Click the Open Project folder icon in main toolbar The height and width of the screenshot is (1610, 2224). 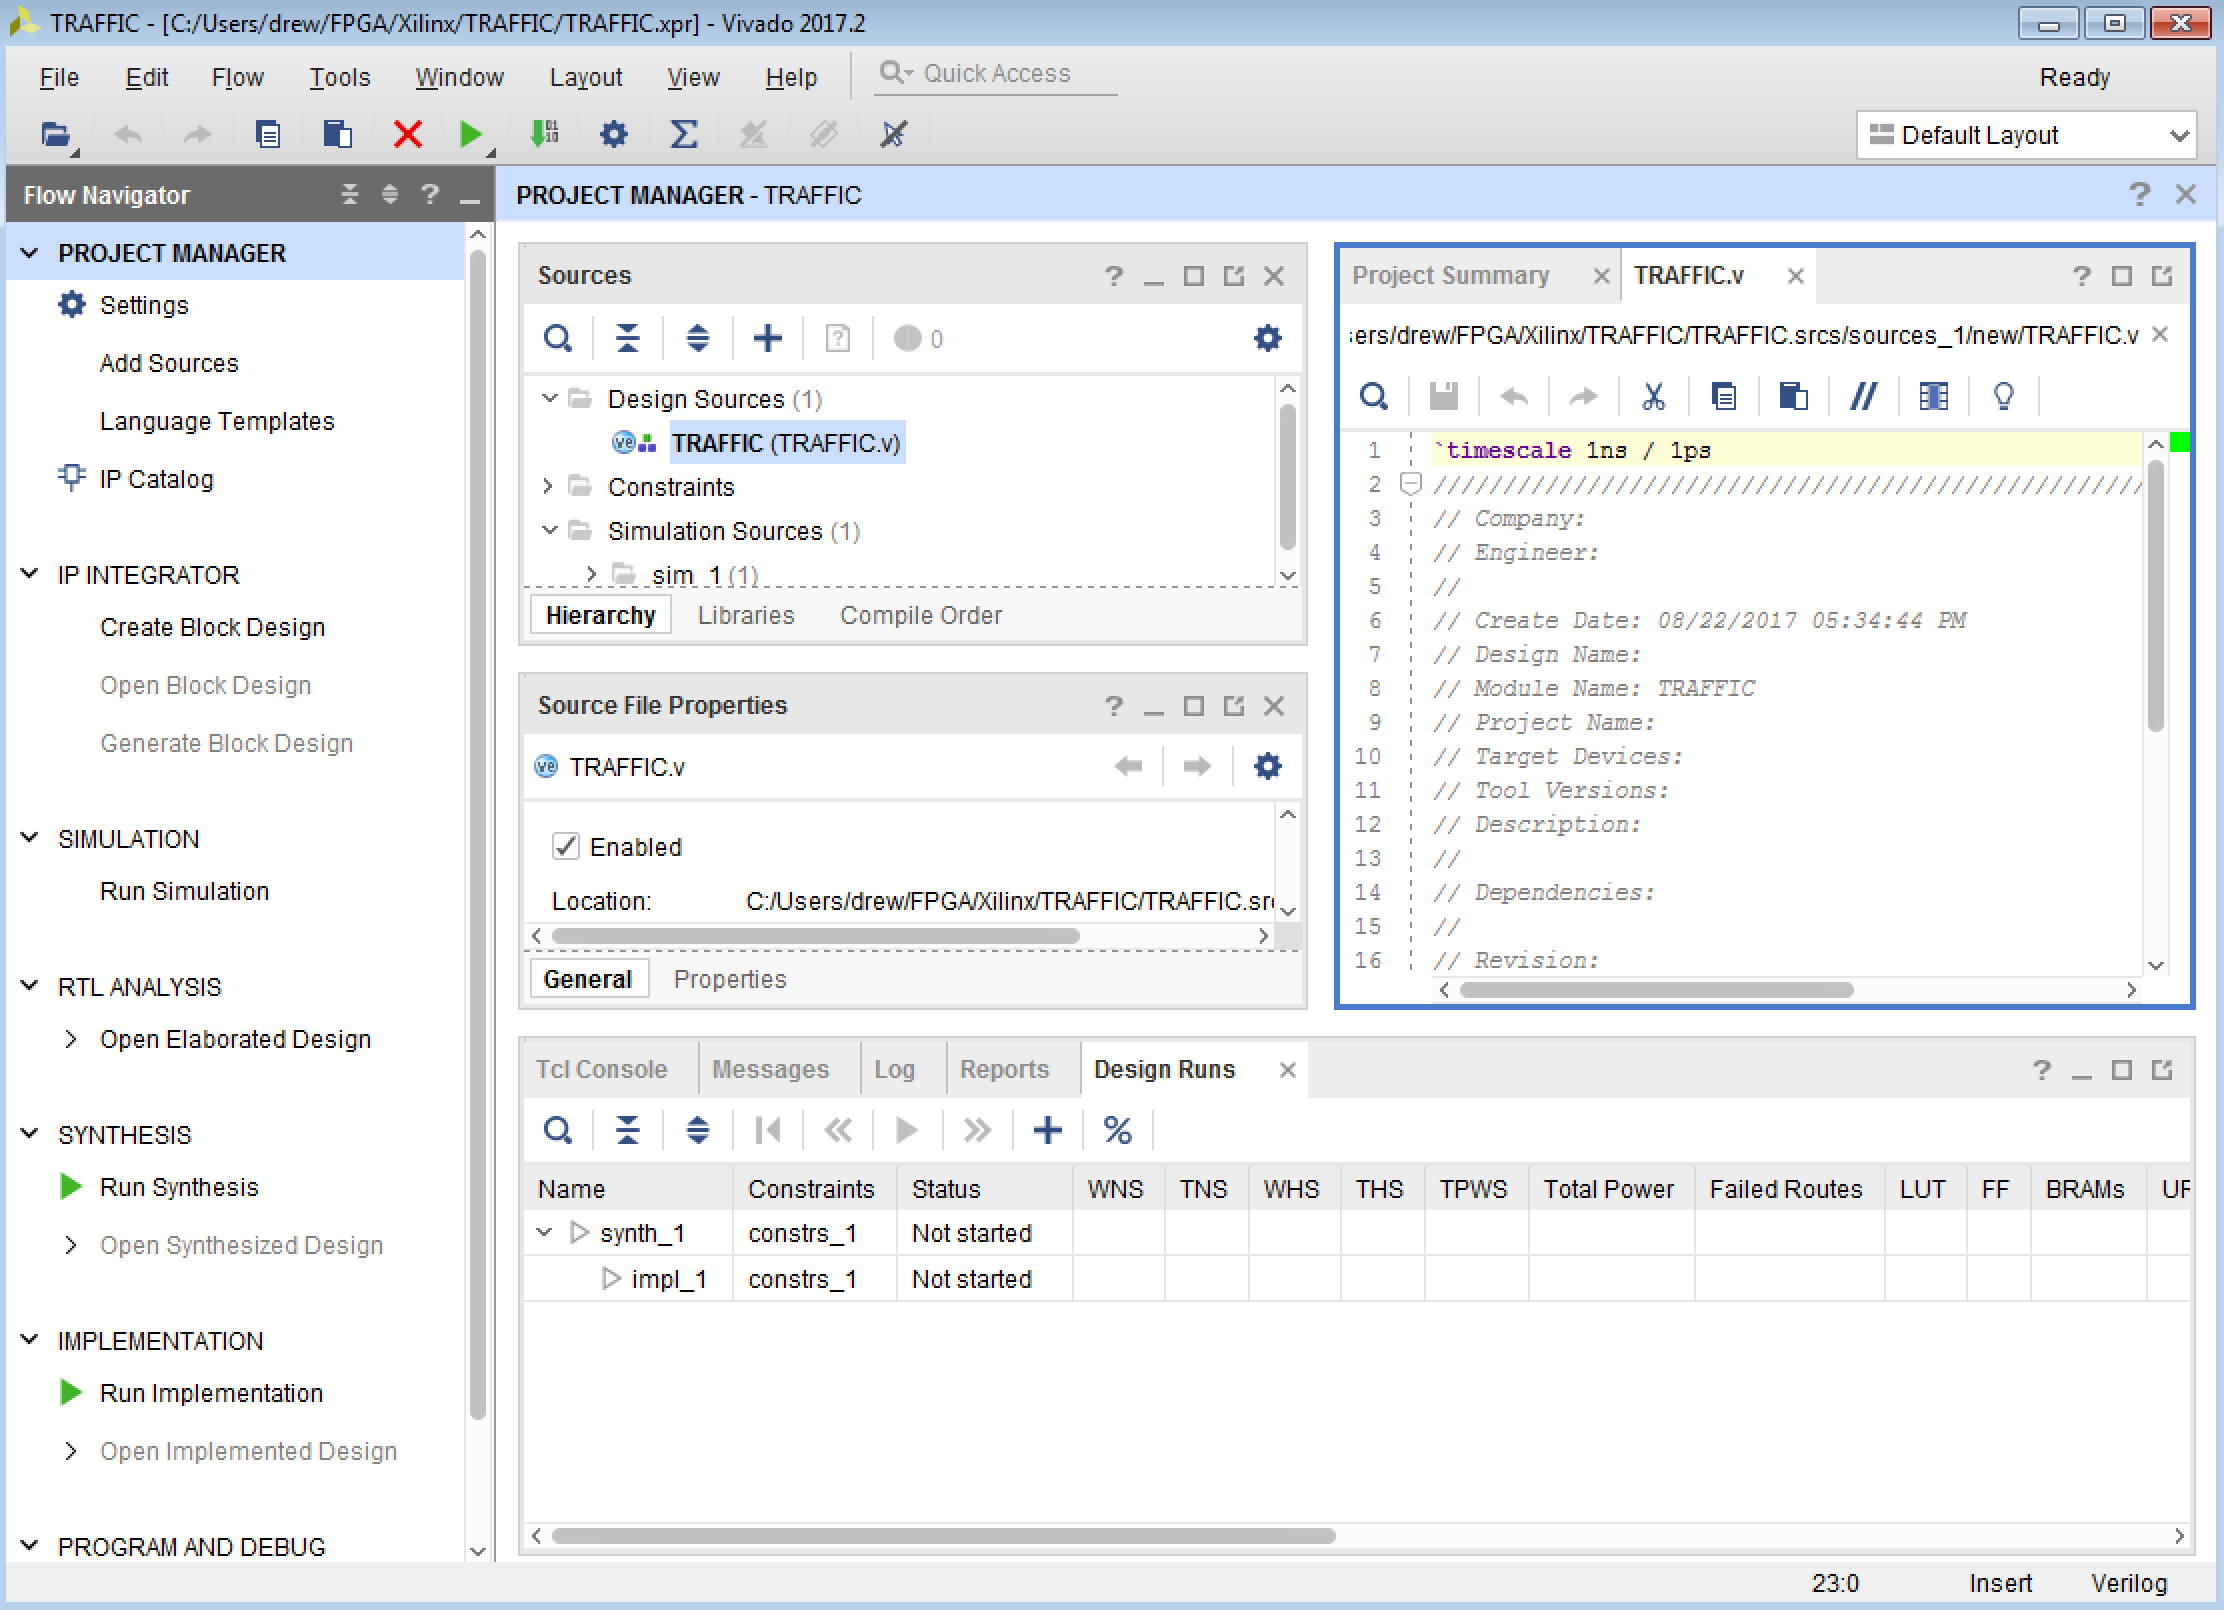56,134
